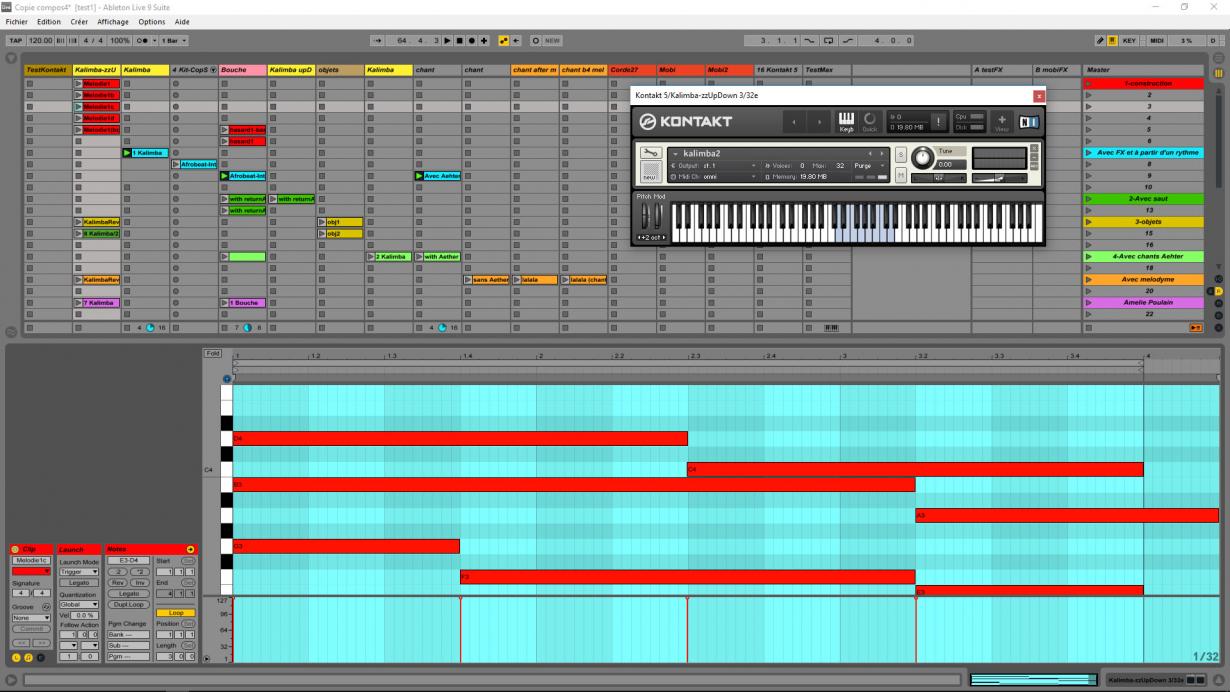Click the Rev button in Notes box
Viewport: 1230px width, 692px height.
(118, 582)
